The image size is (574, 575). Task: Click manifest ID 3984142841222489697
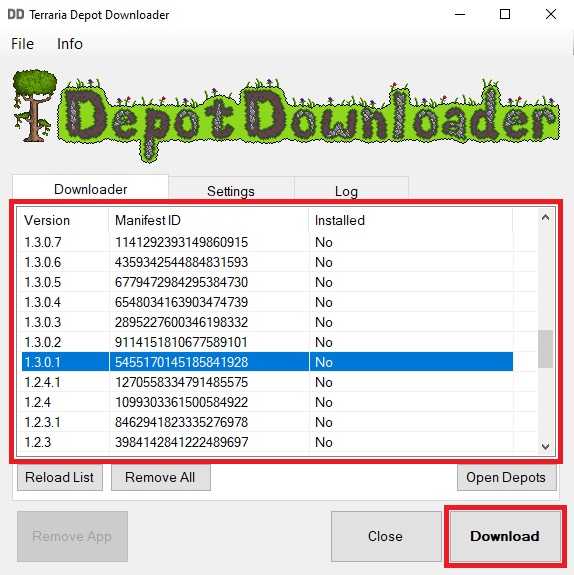click(182, 442)
